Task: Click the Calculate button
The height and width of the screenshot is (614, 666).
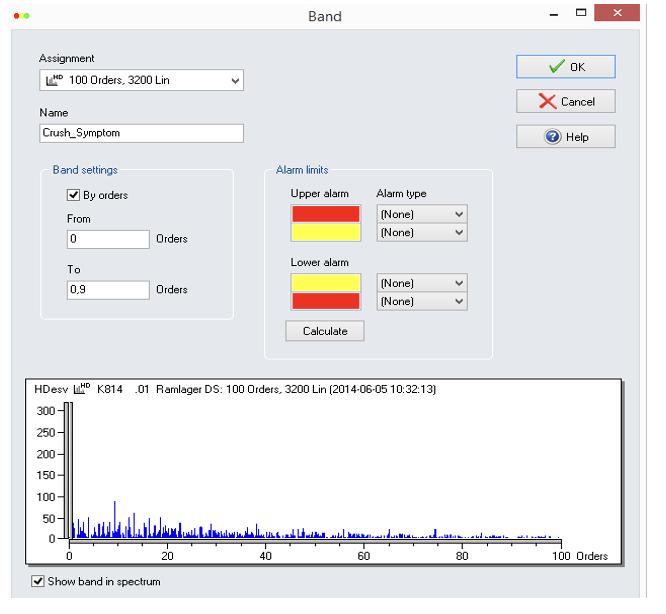Action: (325, 331)
